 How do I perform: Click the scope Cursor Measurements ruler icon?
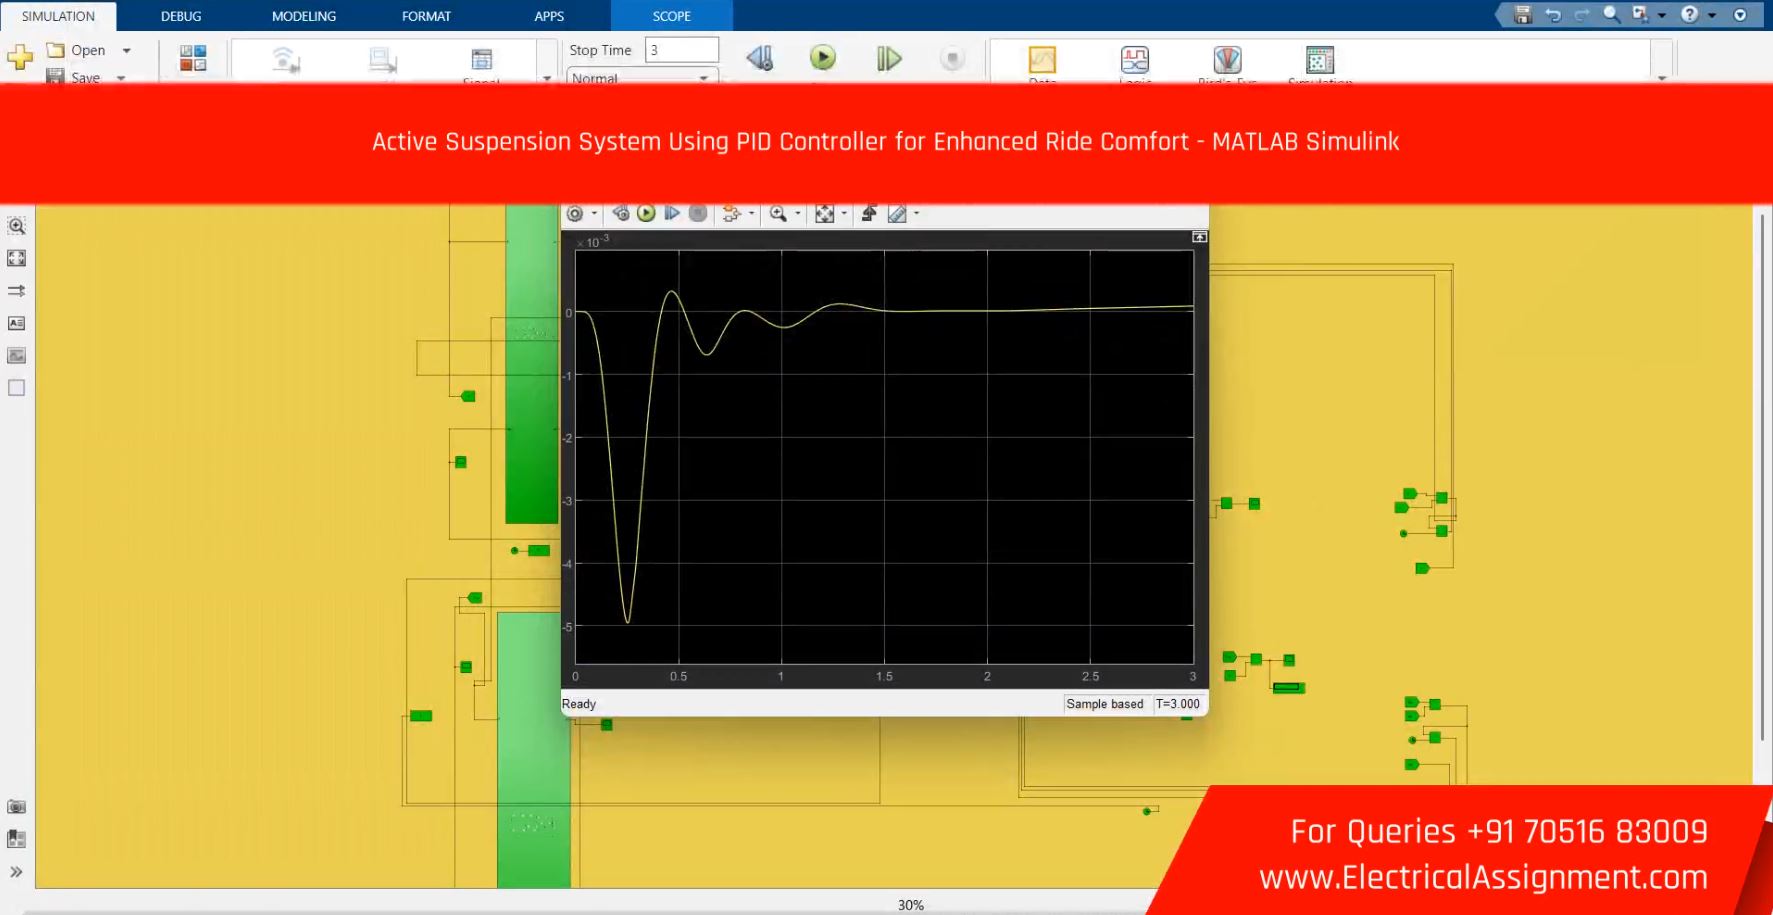(x=897, y=214)
